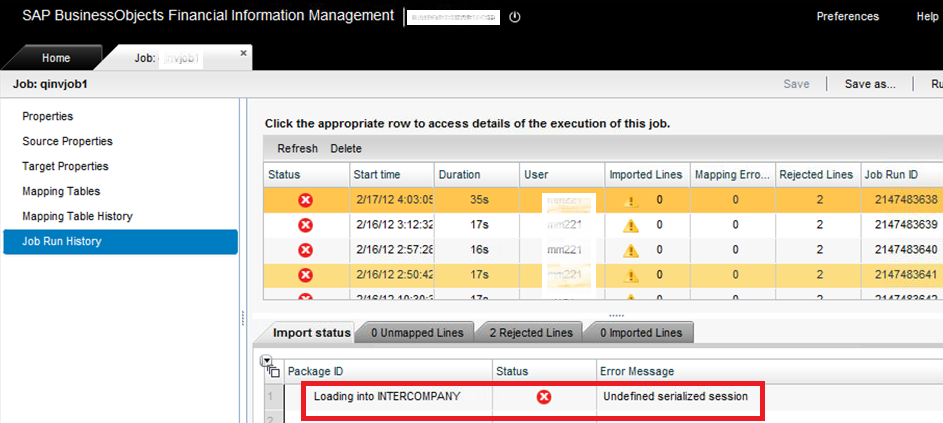
Task: Select Source Properties in the left menu
Action: click(x=67, y=141)
